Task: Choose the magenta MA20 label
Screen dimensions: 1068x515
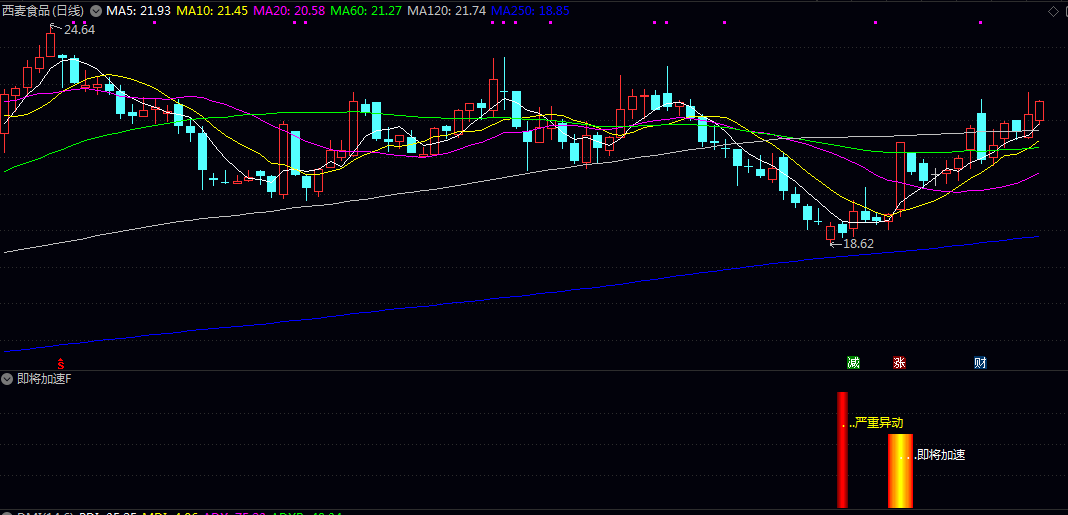Action: tap(290, 11)
